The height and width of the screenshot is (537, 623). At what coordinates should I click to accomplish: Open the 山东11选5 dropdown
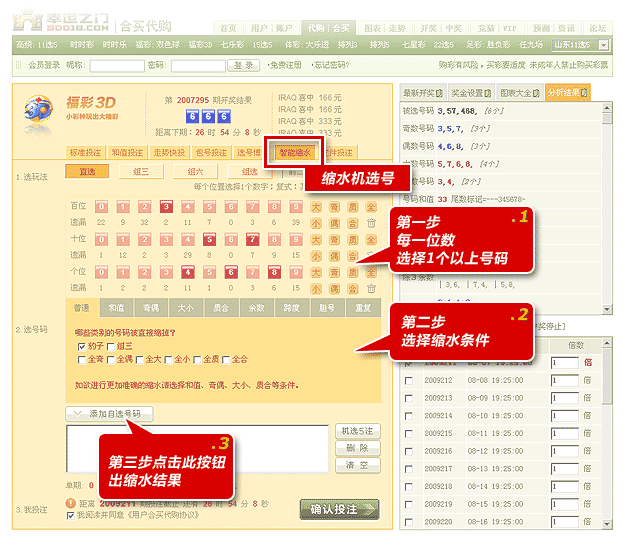[x=604, y=45]
